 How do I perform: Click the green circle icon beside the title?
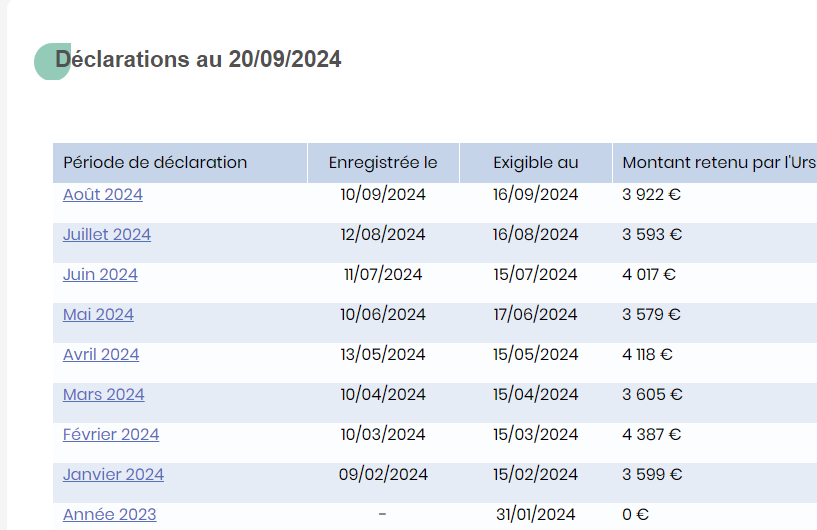[52, 61]
